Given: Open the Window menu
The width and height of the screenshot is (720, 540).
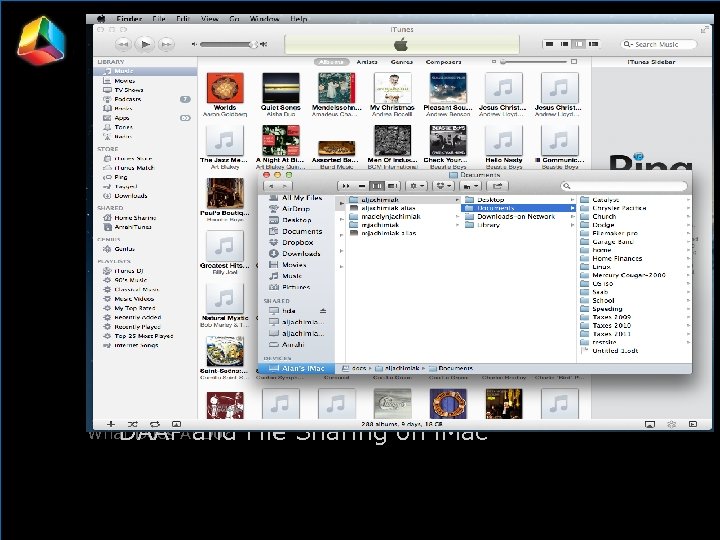Looking at the screenshot, I should (264, 19).
